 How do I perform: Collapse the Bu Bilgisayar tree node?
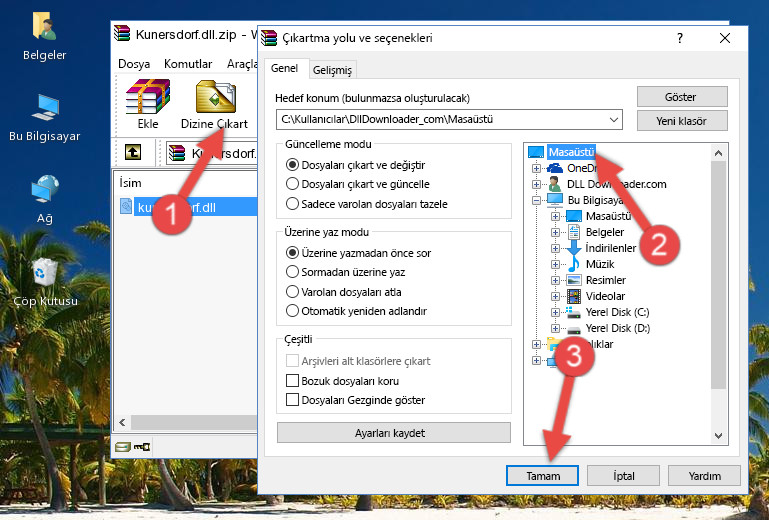coord(537,200)
